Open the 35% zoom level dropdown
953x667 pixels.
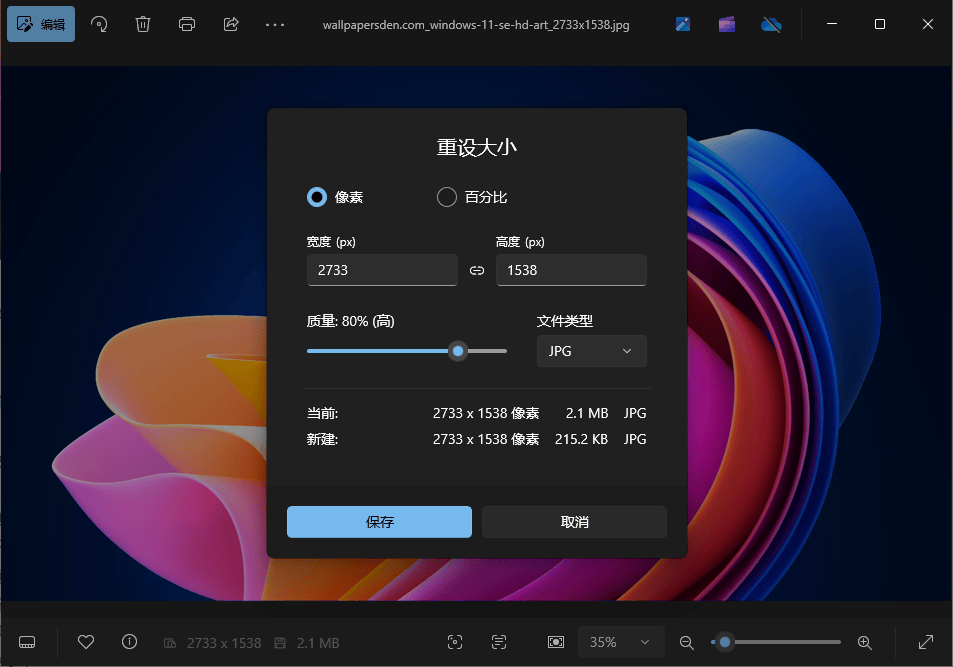point(620,642)
